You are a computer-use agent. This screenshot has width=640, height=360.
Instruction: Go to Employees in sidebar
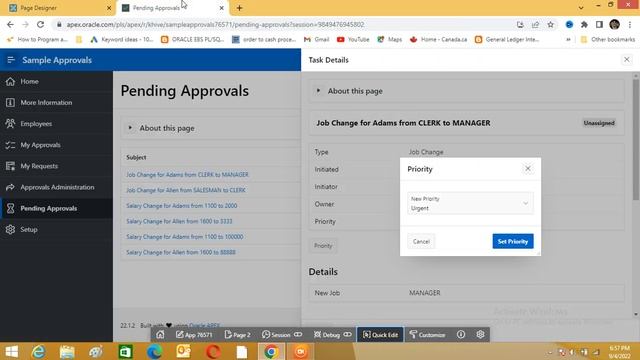(56, 124)
